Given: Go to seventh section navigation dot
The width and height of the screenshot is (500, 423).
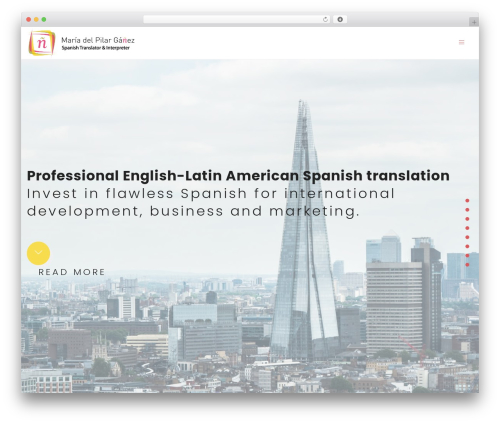Looking at the screenshot, I should 467,256.
